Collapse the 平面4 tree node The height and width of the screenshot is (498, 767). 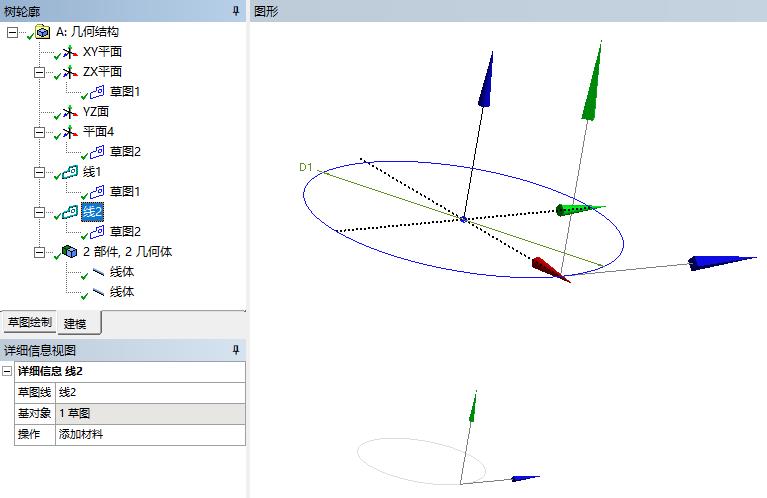point(39,132)
